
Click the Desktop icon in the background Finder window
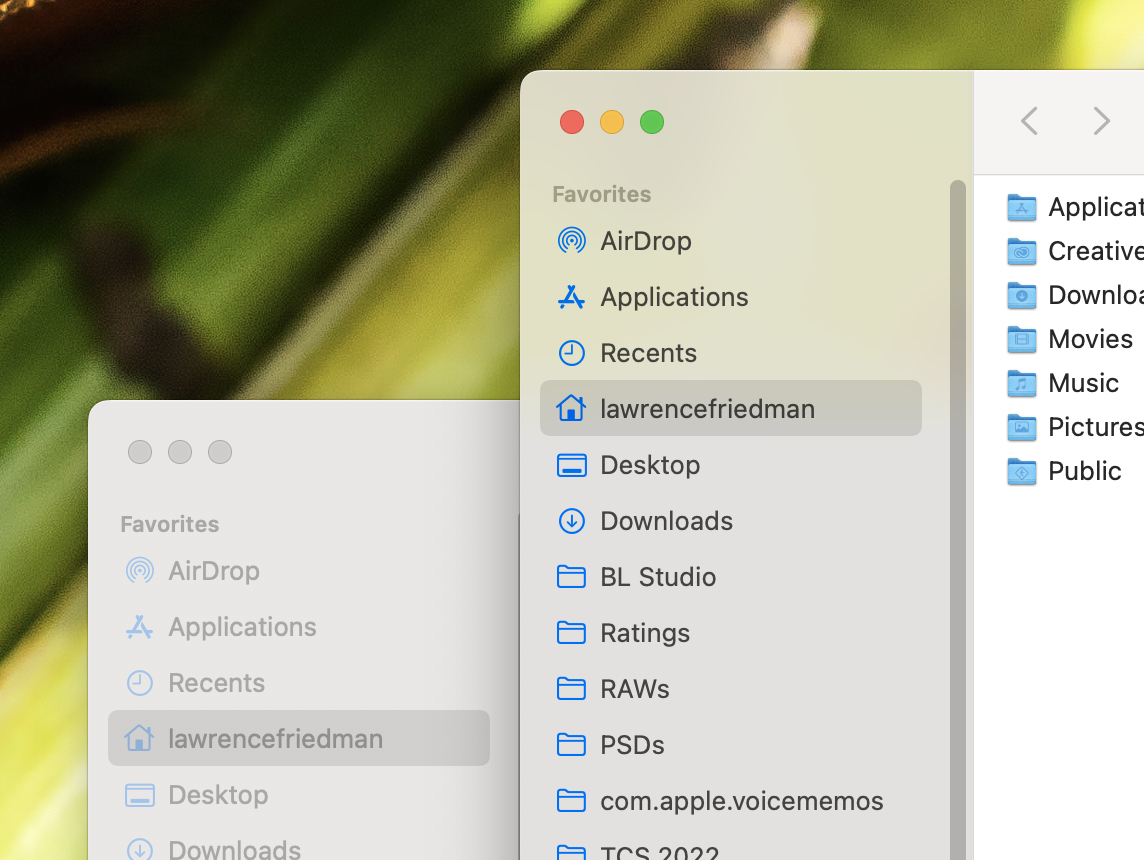point(139,795)
